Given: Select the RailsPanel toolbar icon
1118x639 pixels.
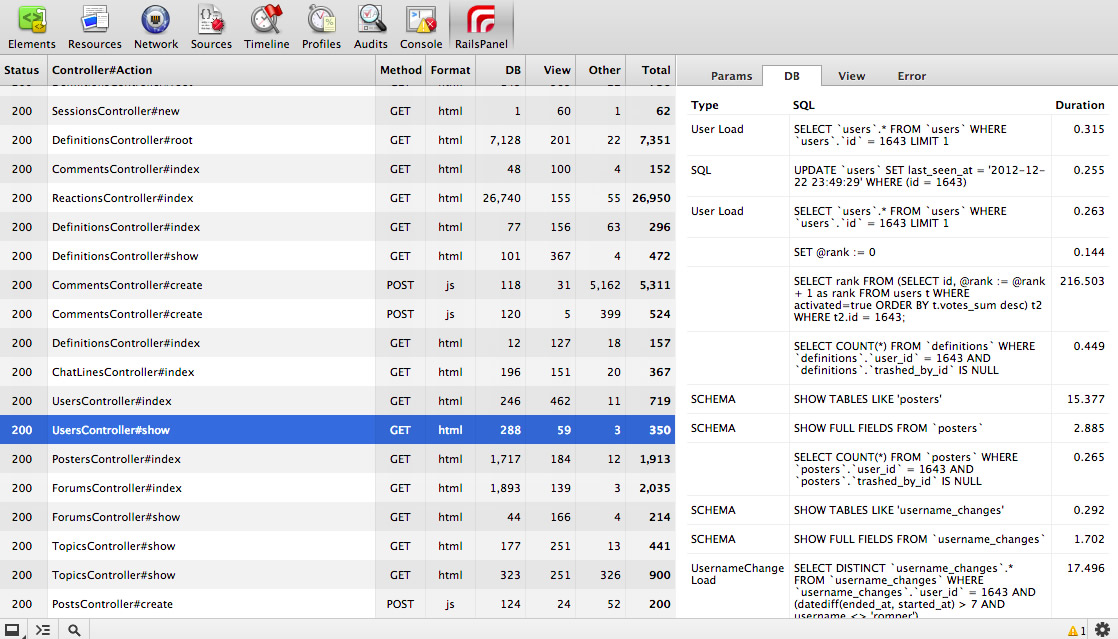Looking at the screenshot, I should [x=481, y=26].
